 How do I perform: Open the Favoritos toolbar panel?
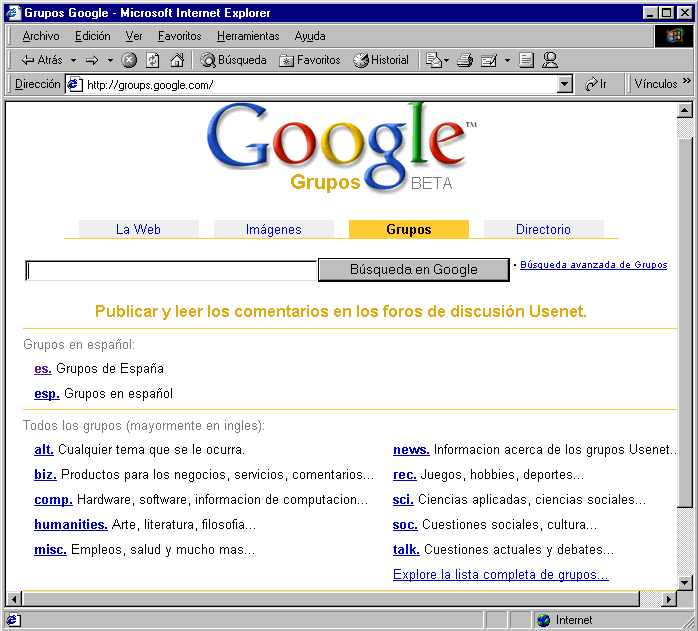(309, 60)
